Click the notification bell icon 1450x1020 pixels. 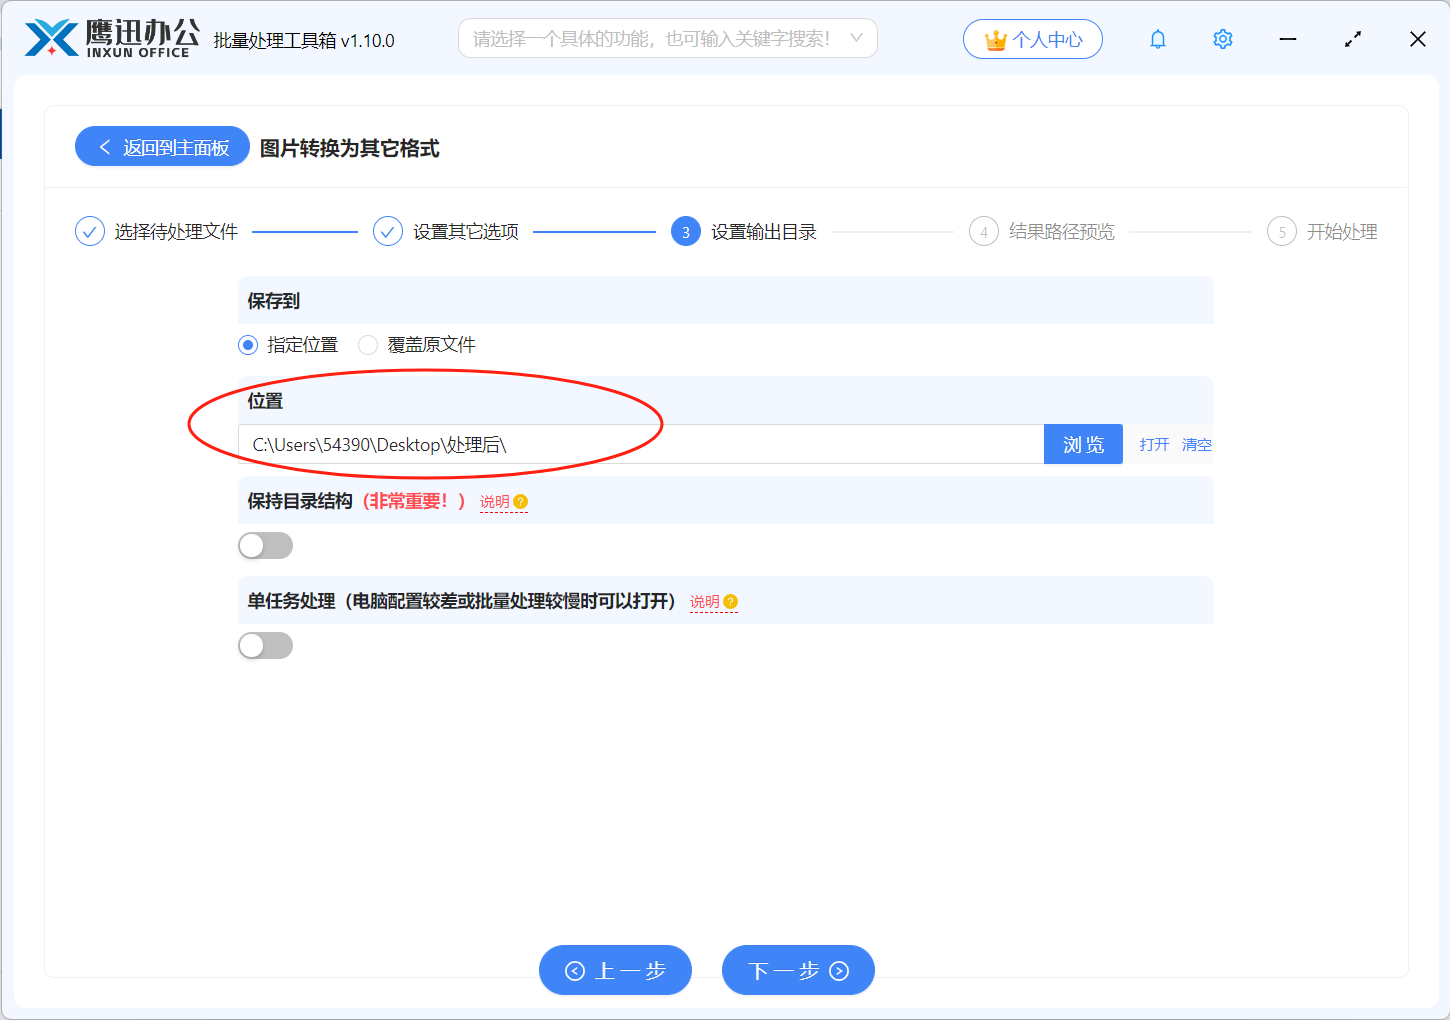[1157, 39]
